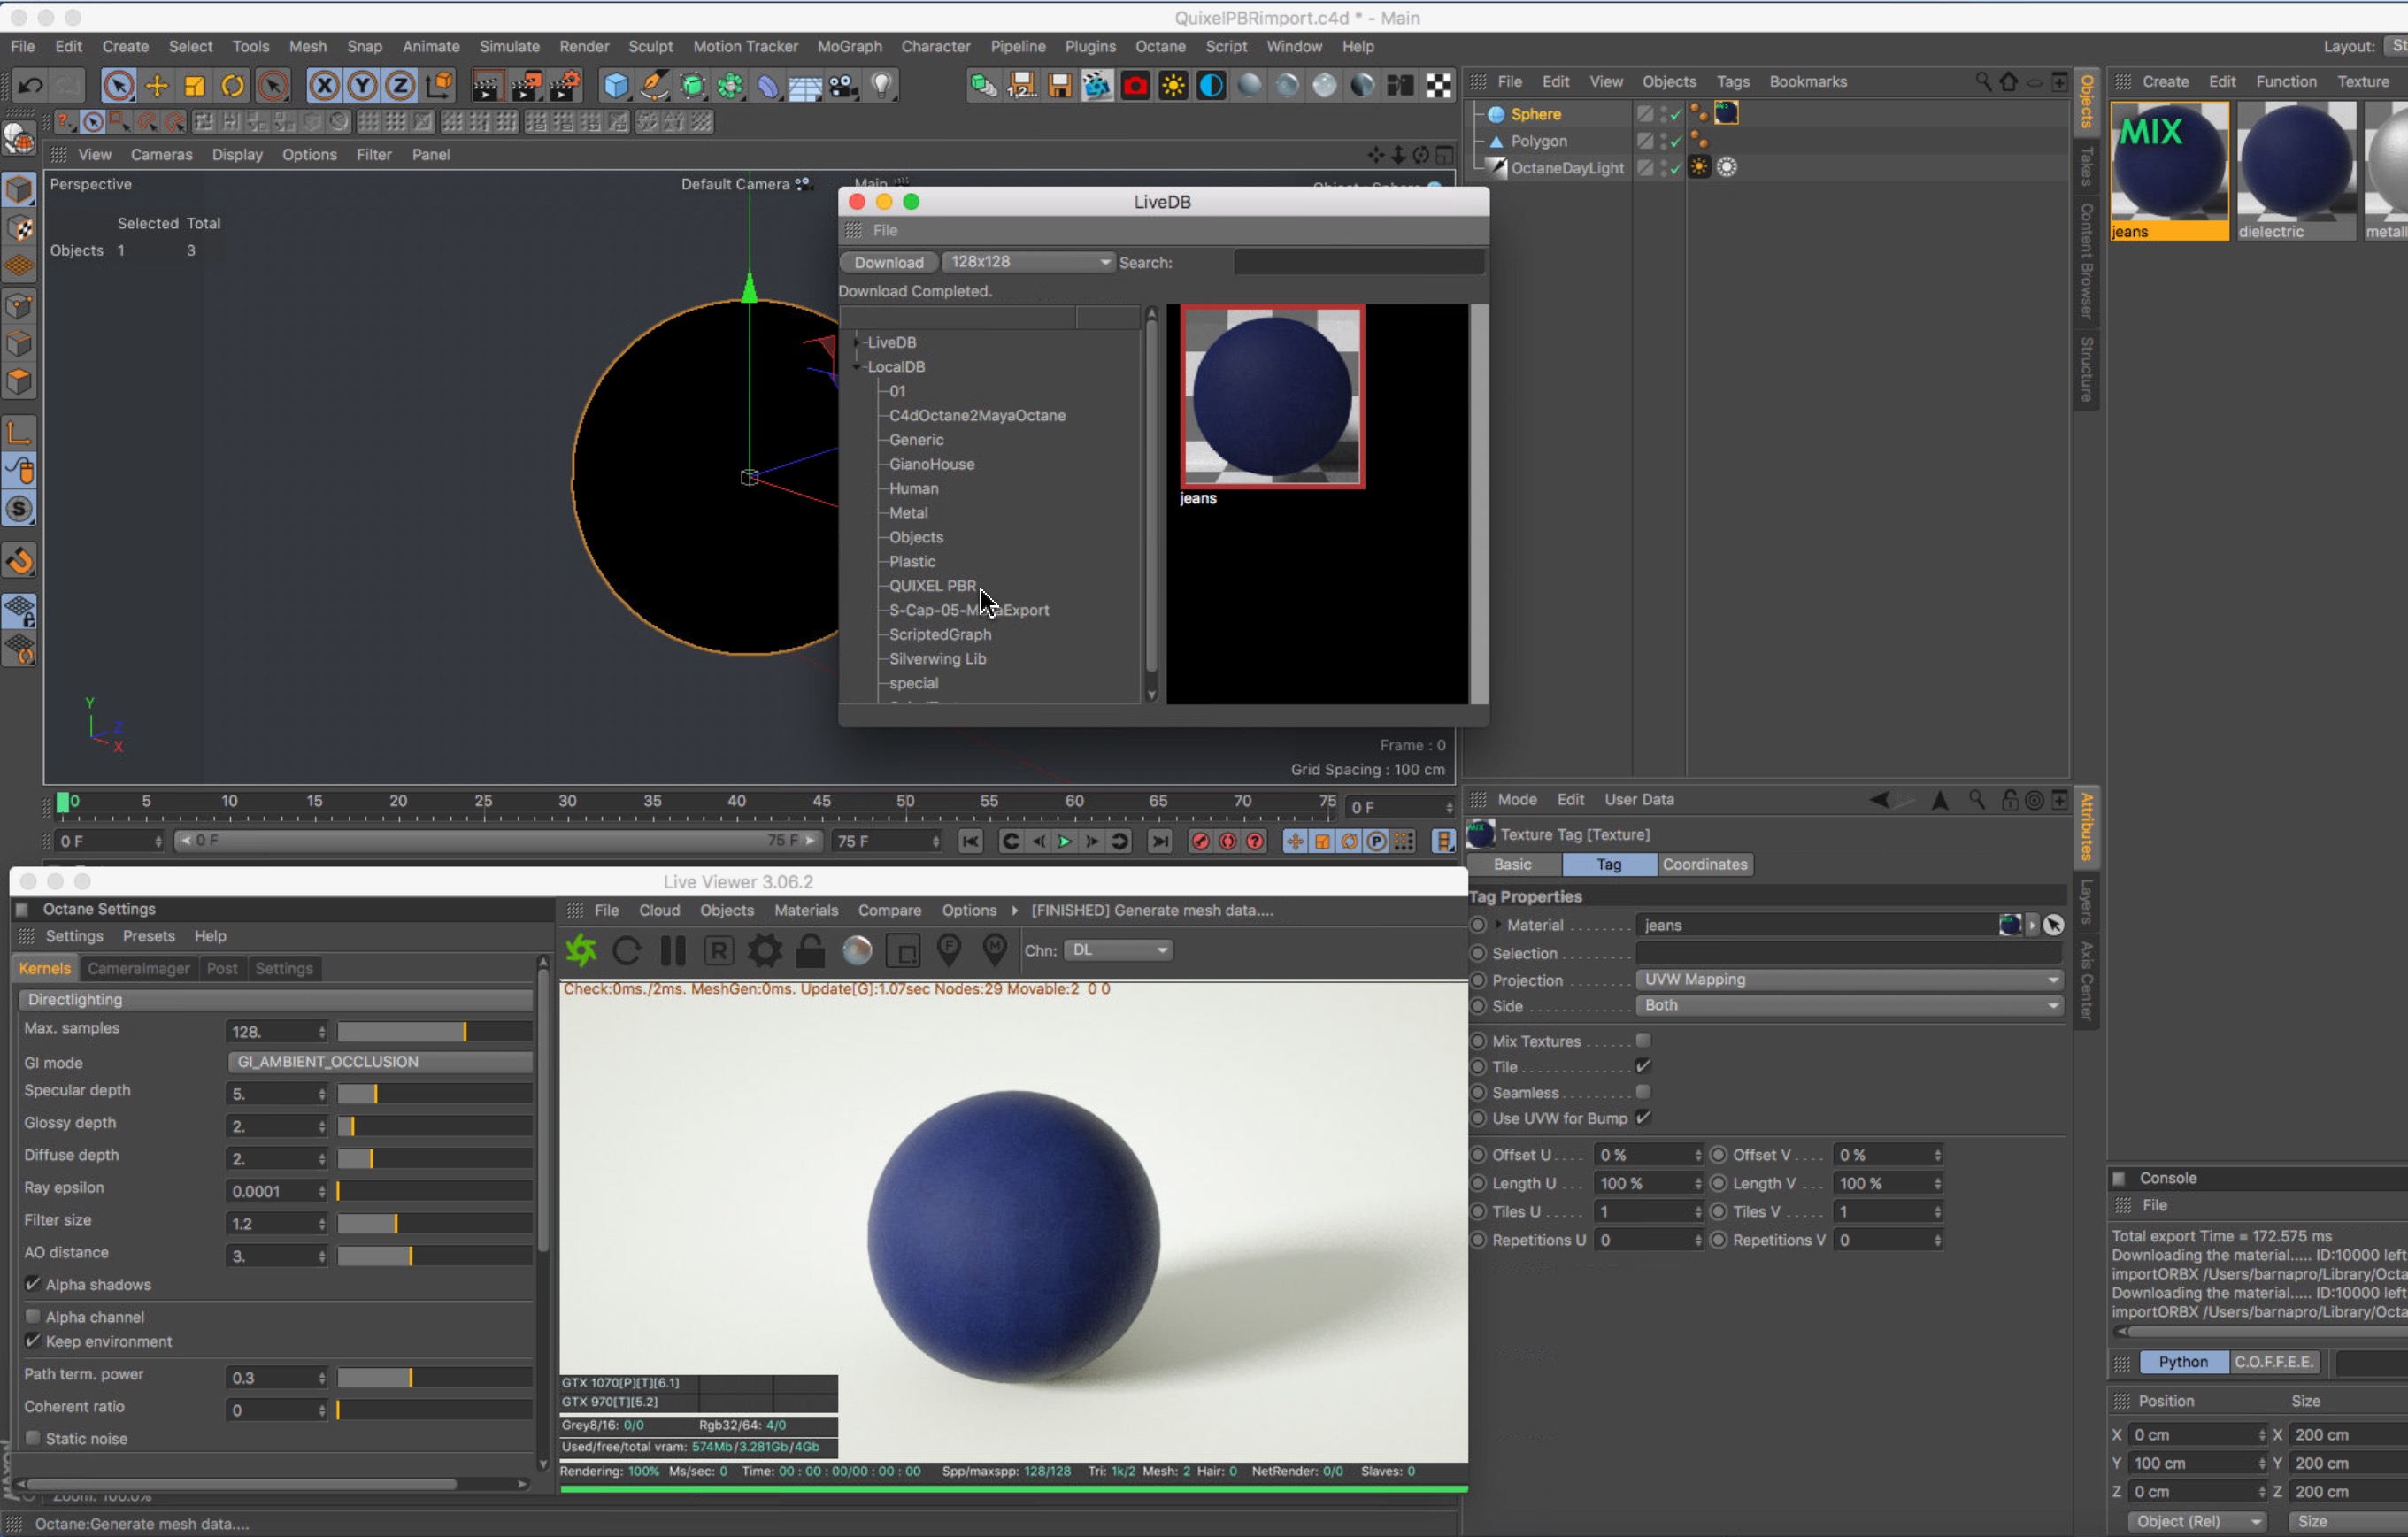The image size is (2408, 1537).
Task: Select the Move tool icon
Action: [157, 86]
